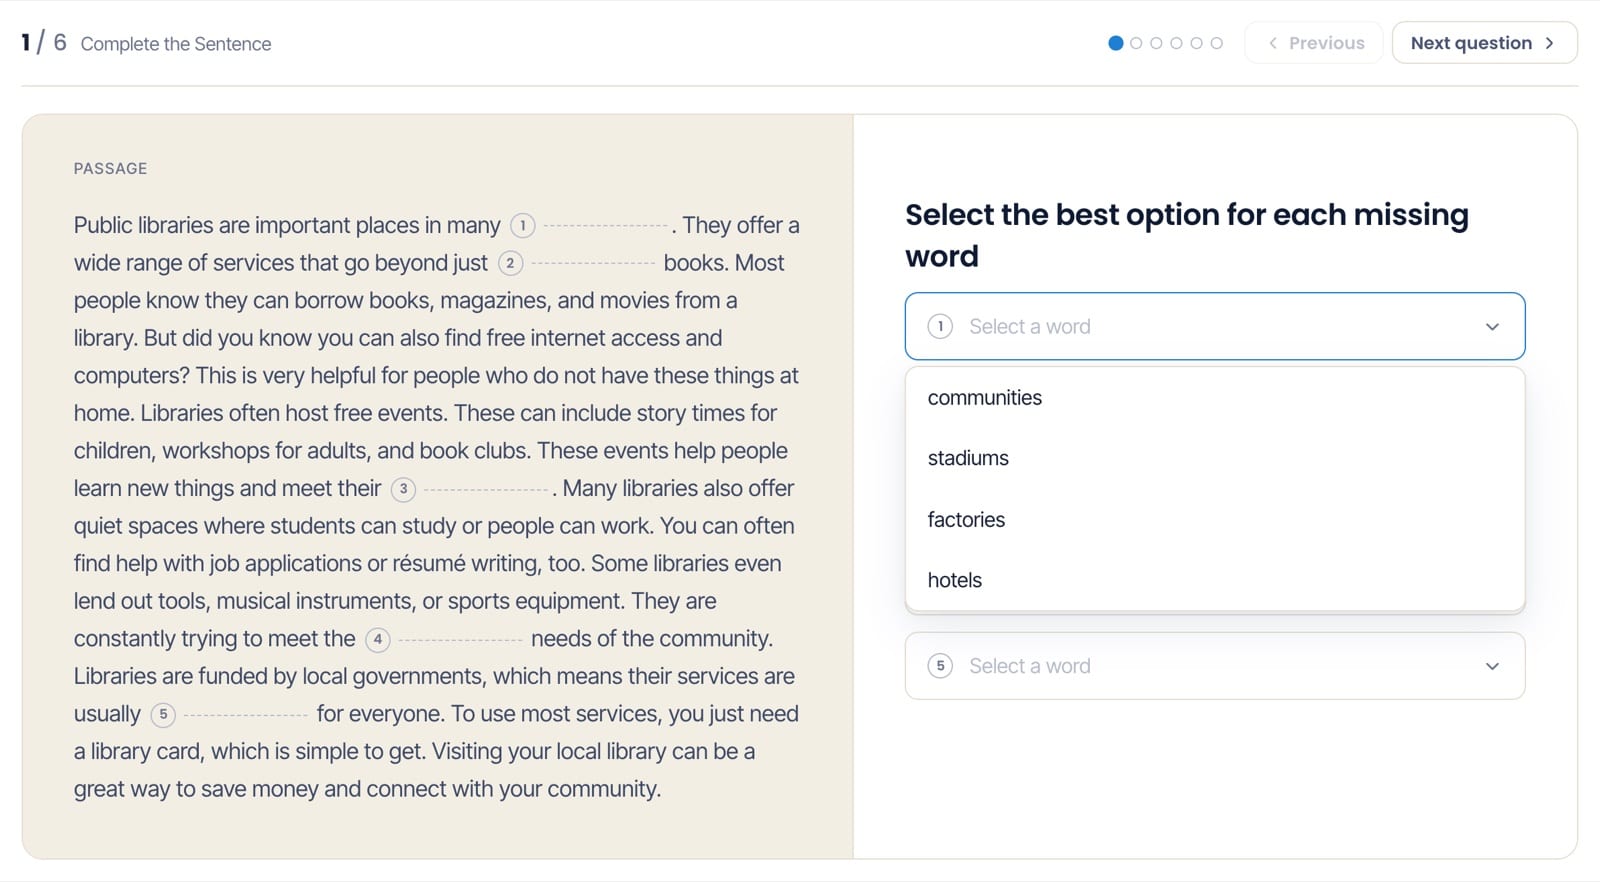Click the "PASSAGE" heading label
Screen dimensions: 1600x882
pos(110,169)
